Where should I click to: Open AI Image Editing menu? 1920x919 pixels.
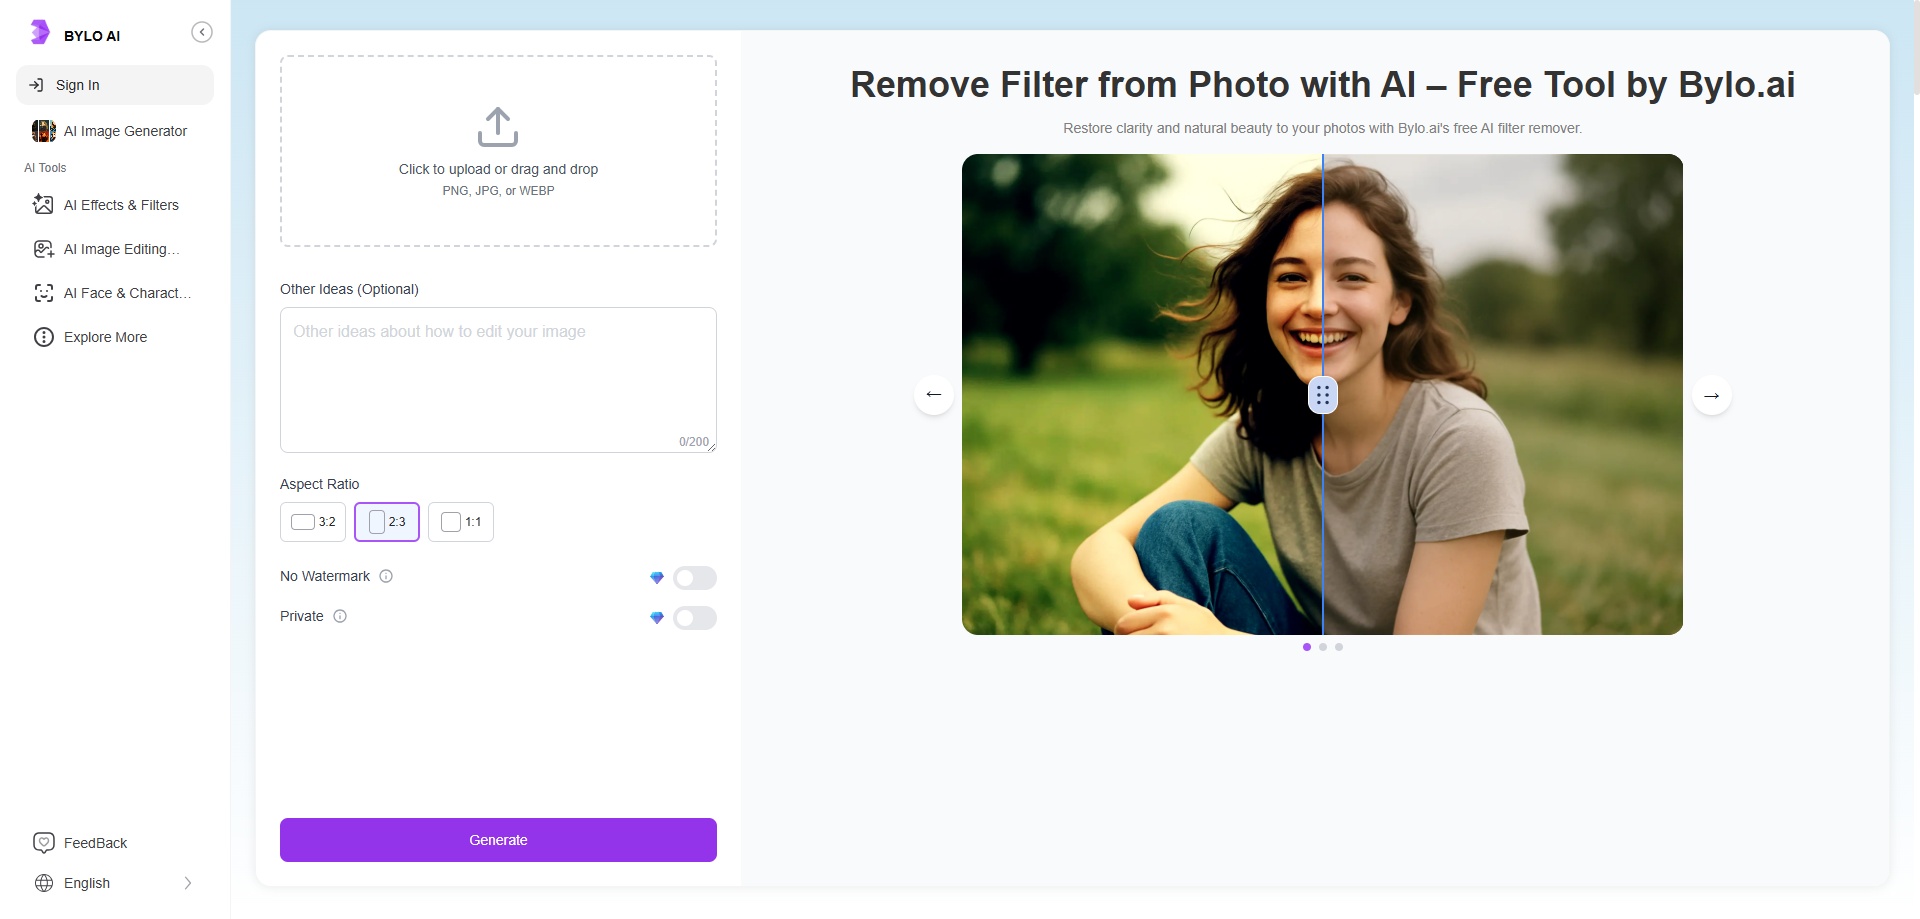pos(115,249)
